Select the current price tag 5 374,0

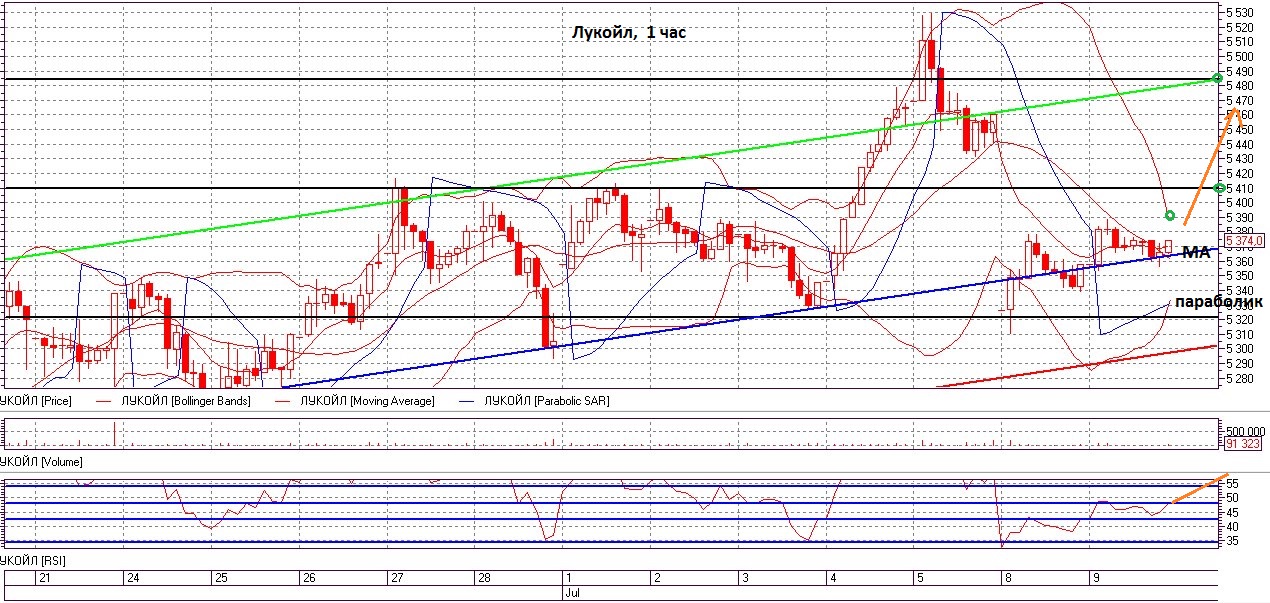[x=1244, y=241]
